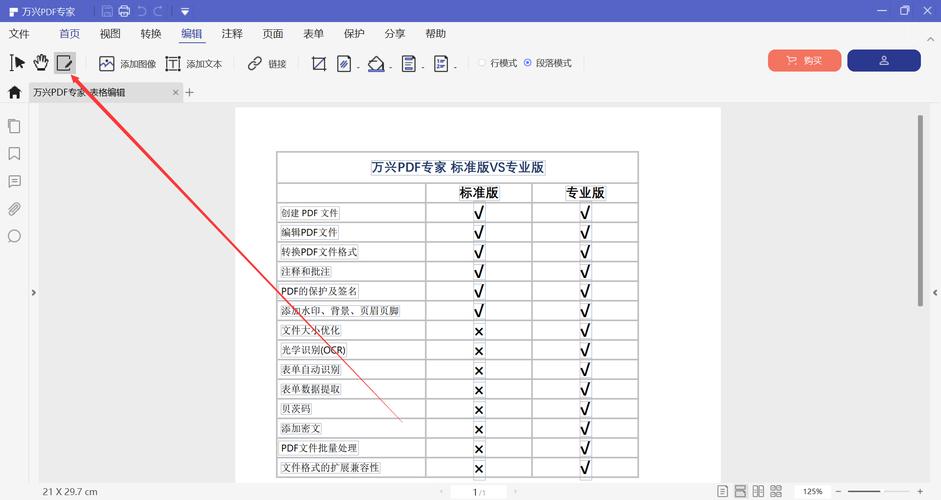Open the 帮助 help tab

pyautogui.click(x=435, y=34)
